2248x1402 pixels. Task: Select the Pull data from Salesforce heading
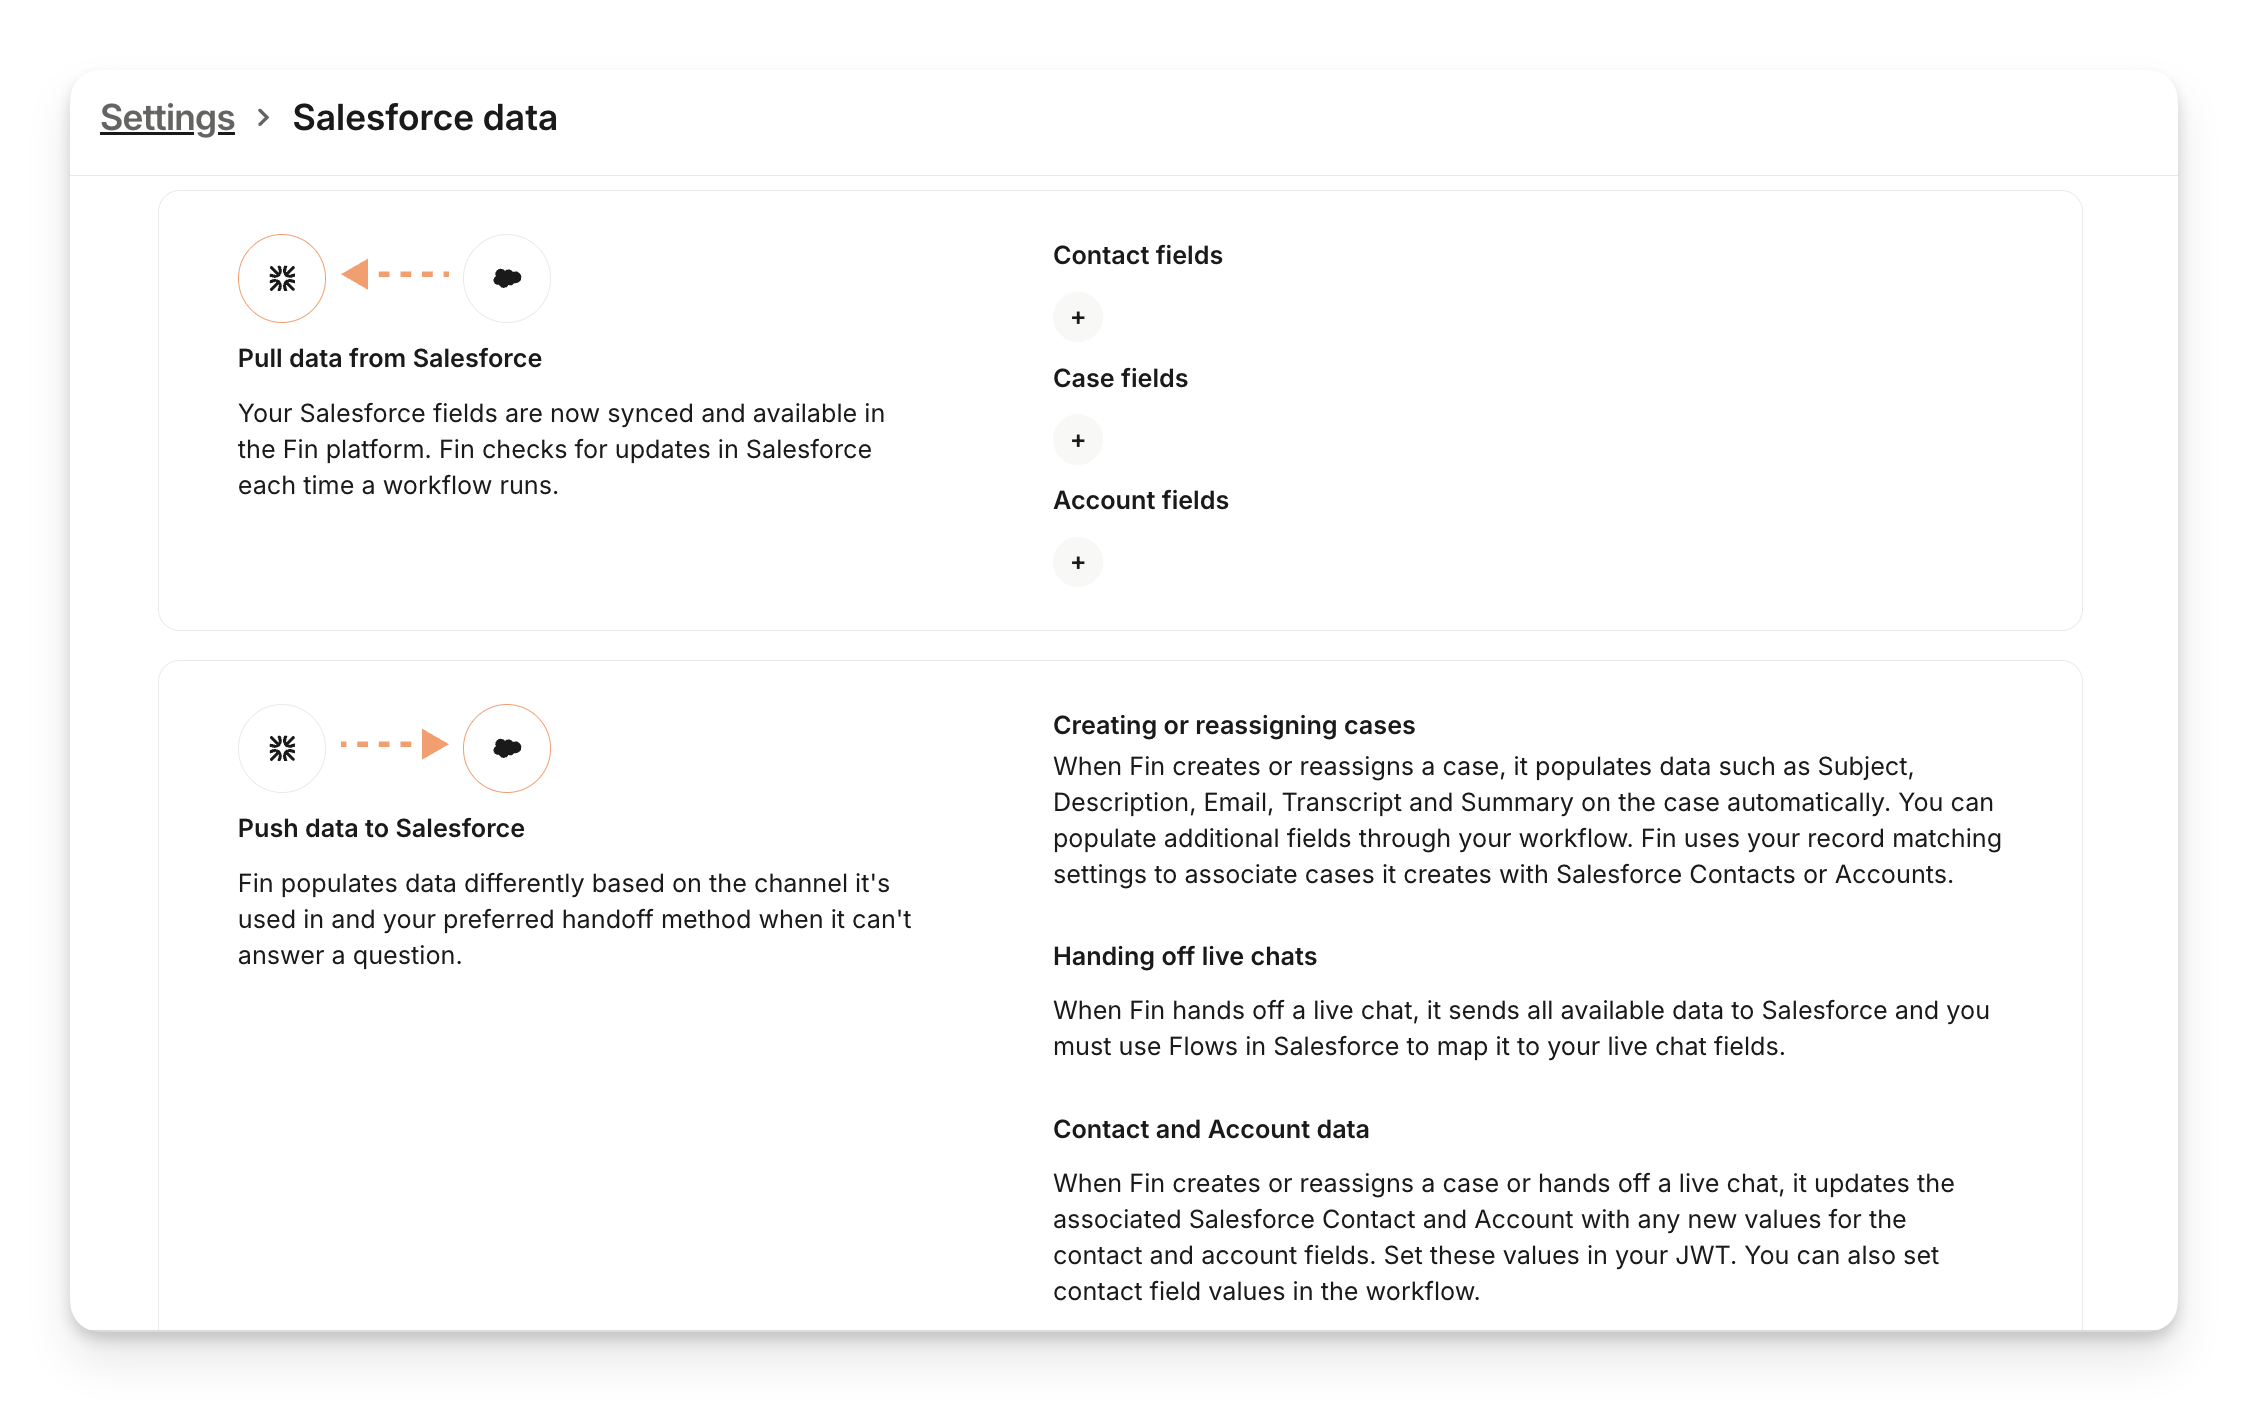point(389,358)
